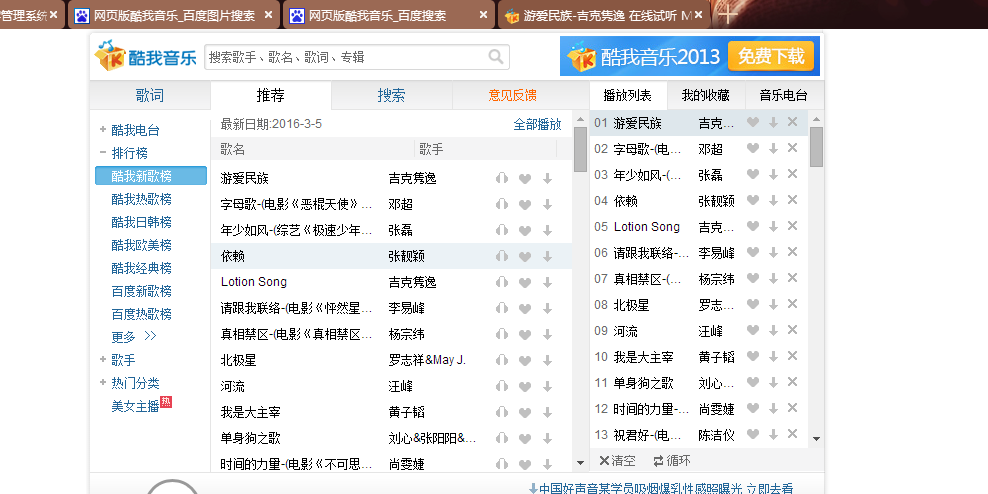Favorite 字母歌 in the recommend list
The image size is (988, 494).
pyautogui.click(x=524, y=204)
